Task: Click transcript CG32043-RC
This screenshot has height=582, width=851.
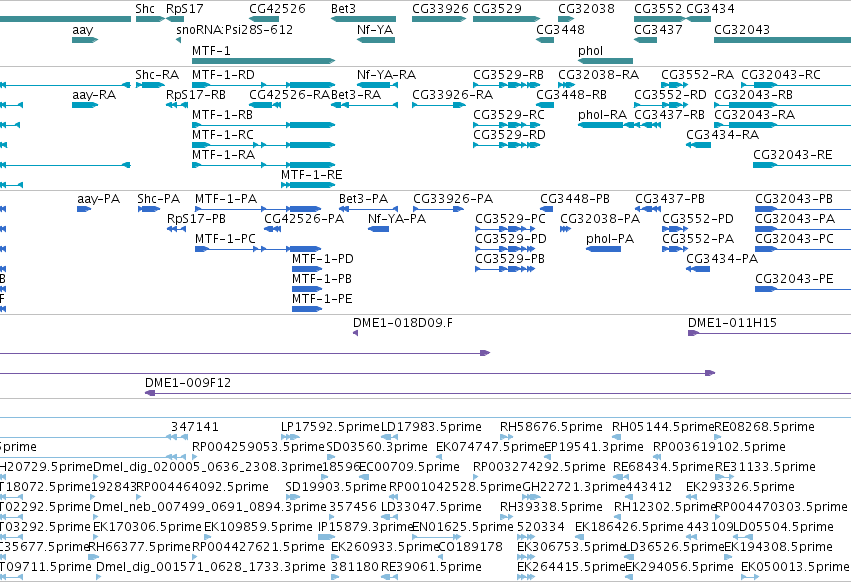Action: coord(796,85)
